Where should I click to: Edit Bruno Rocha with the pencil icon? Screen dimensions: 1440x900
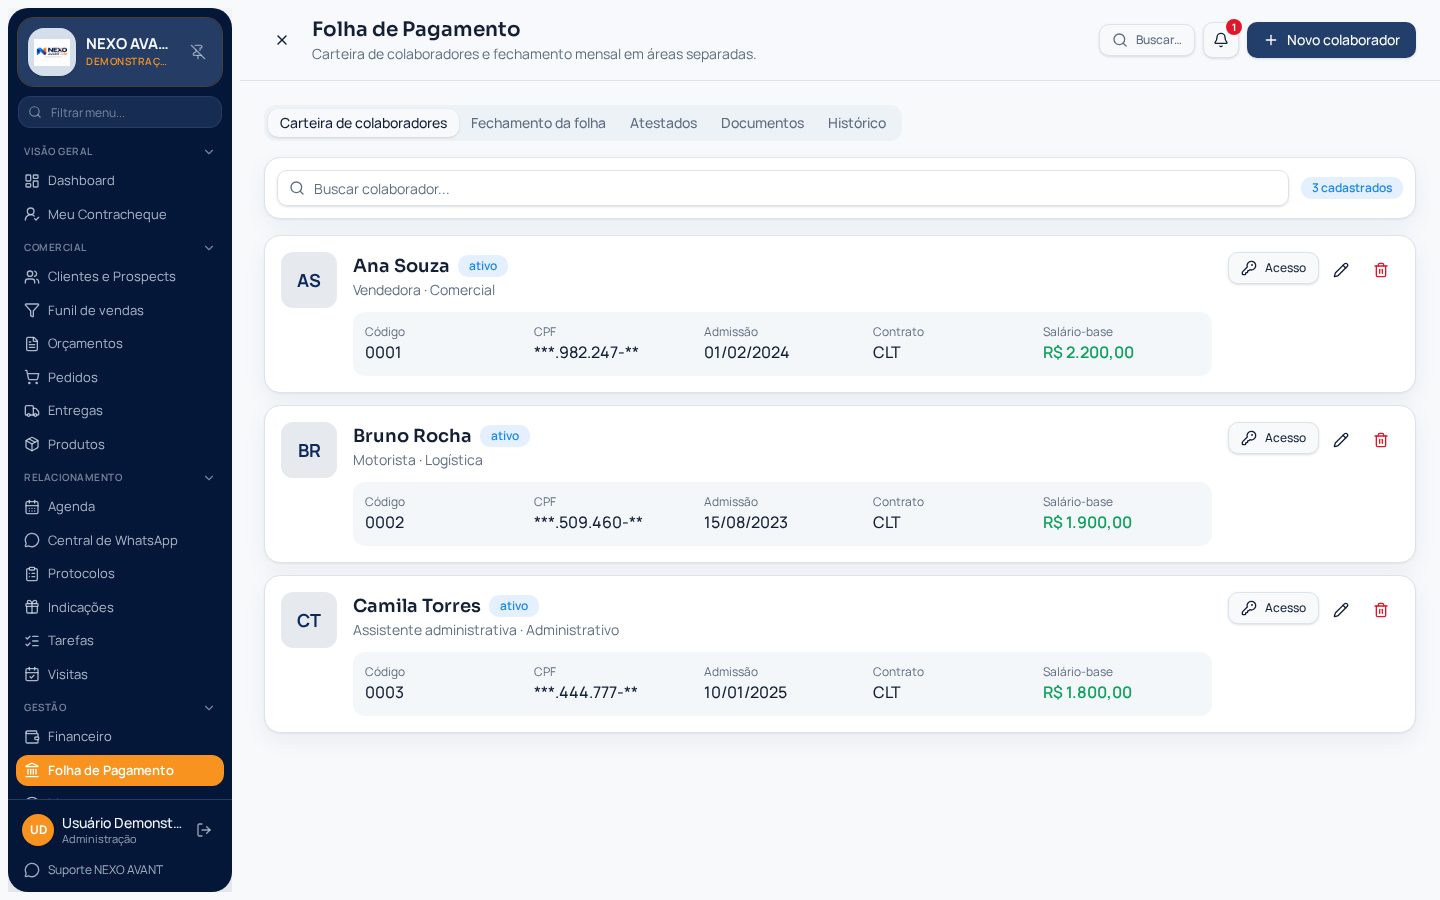click(1341, 440)
